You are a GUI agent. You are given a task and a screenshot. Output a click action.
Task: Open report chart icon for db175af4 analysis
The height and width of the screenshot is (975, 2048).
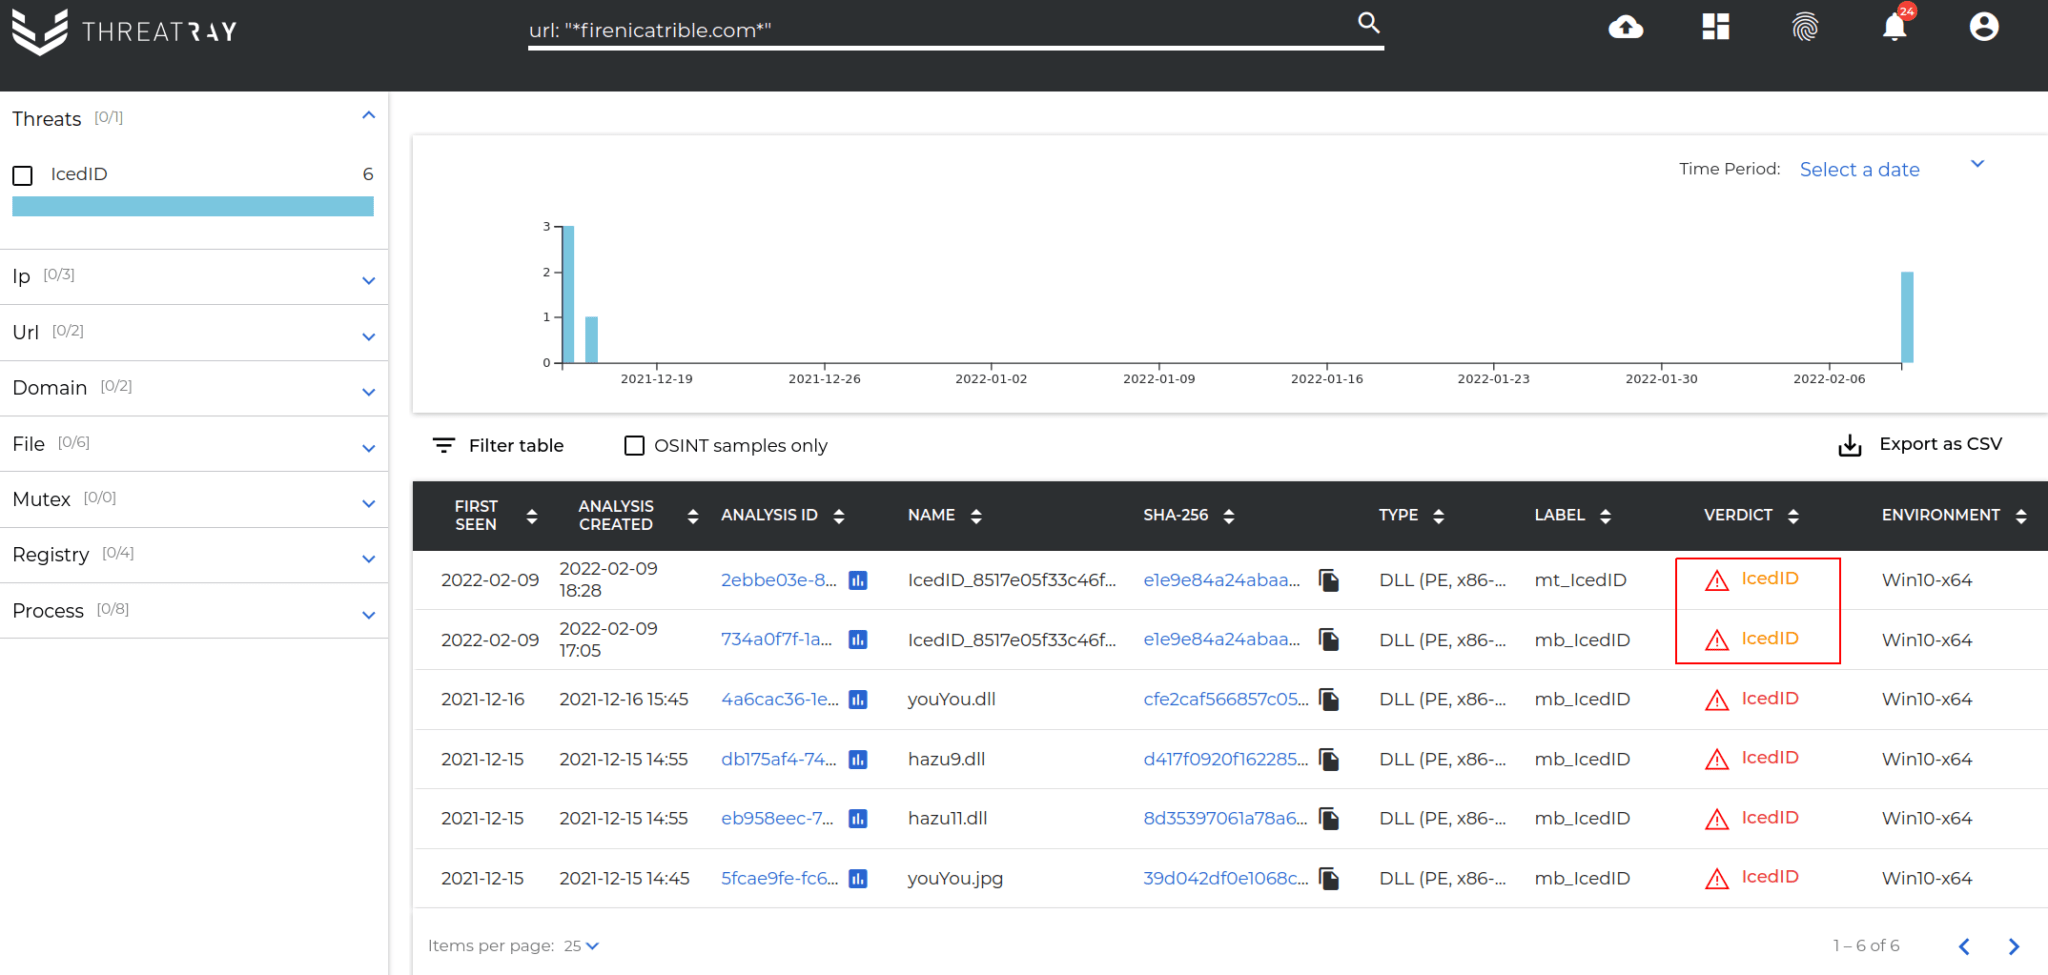858,759
